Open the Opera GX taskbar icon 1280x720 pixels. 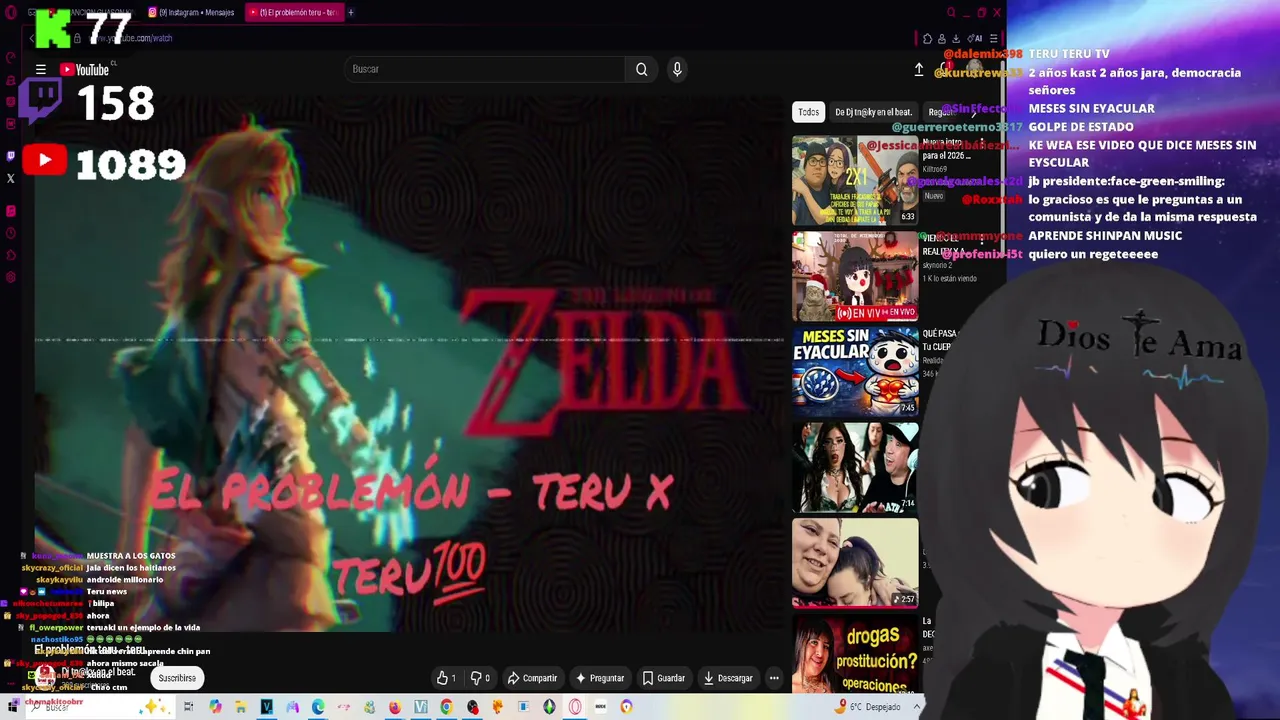tap(575, 707)
